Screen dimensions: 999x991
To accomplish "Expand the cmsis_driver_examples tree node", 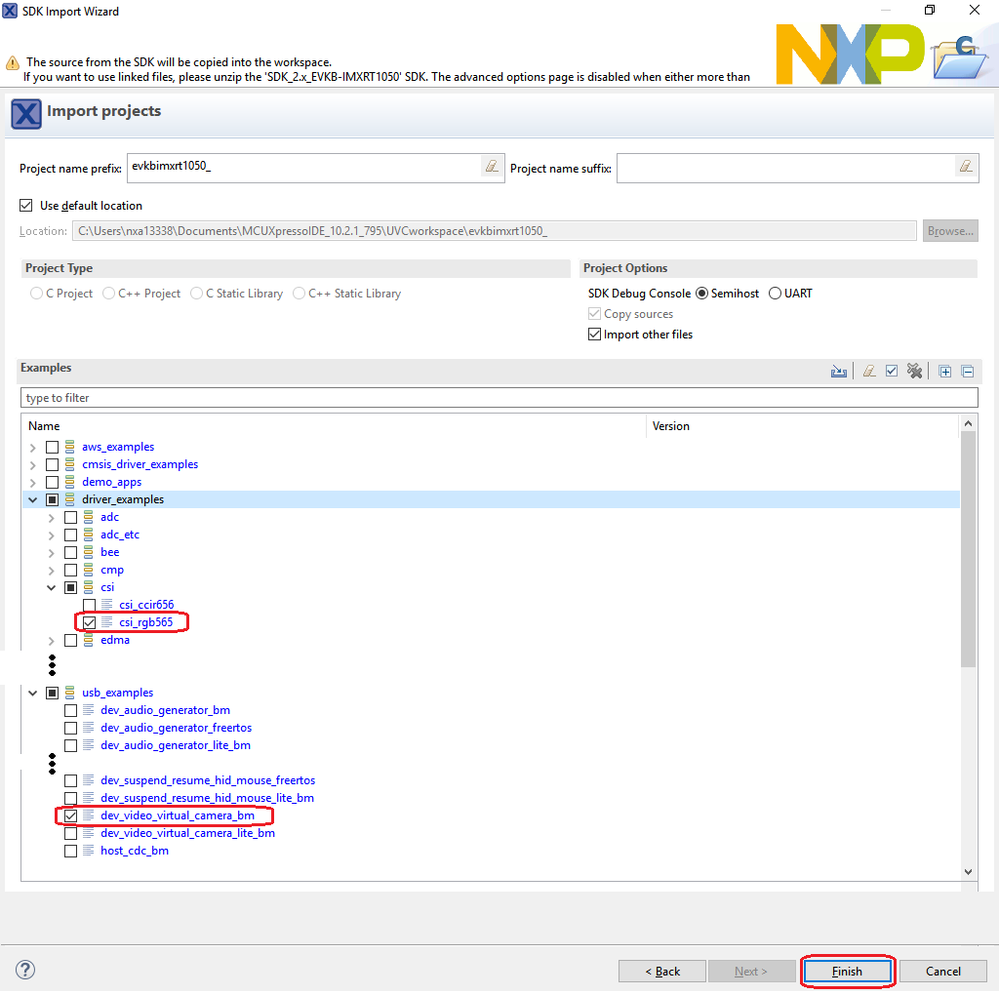I will 33,465.
